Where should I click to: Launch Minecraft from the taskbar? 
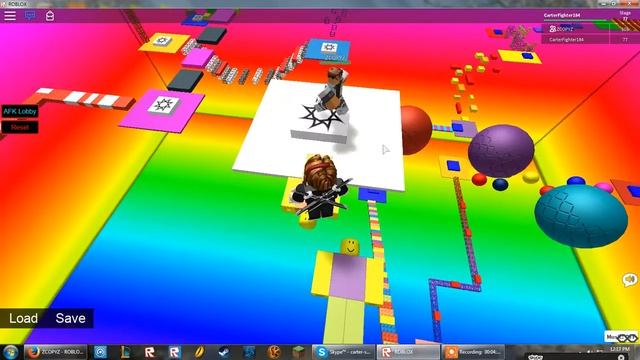(x=298, y=352)
